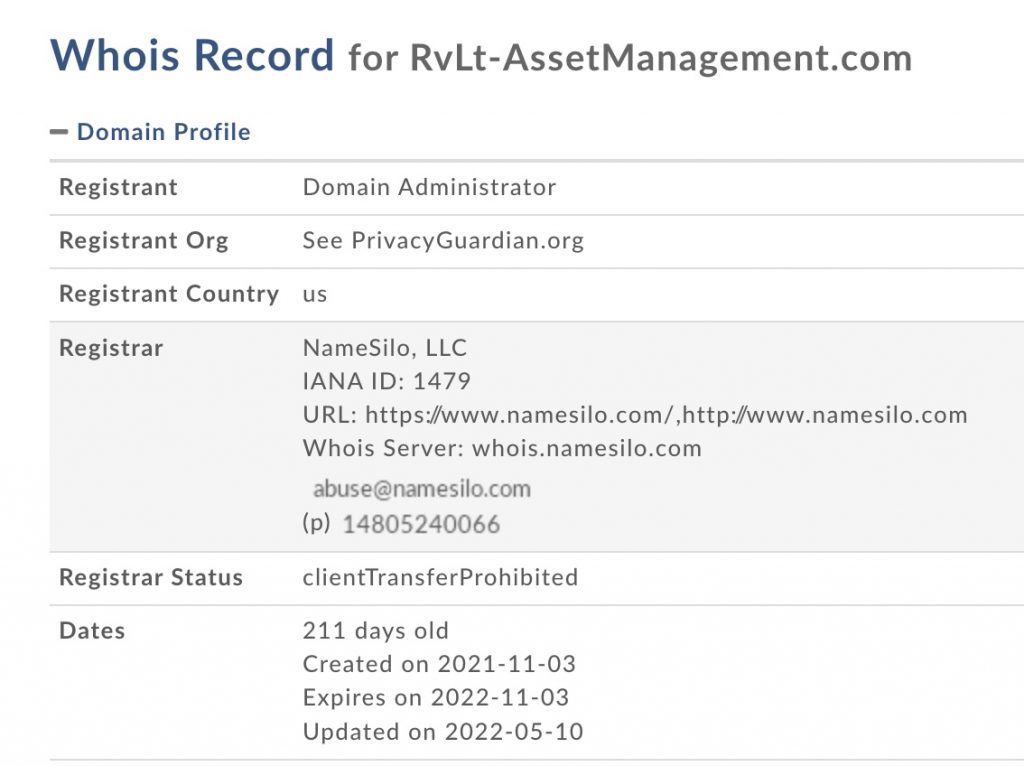1024x766 pixels.
Task: Click the Created on 2021-11-03 date
Action: pos(439,664)
